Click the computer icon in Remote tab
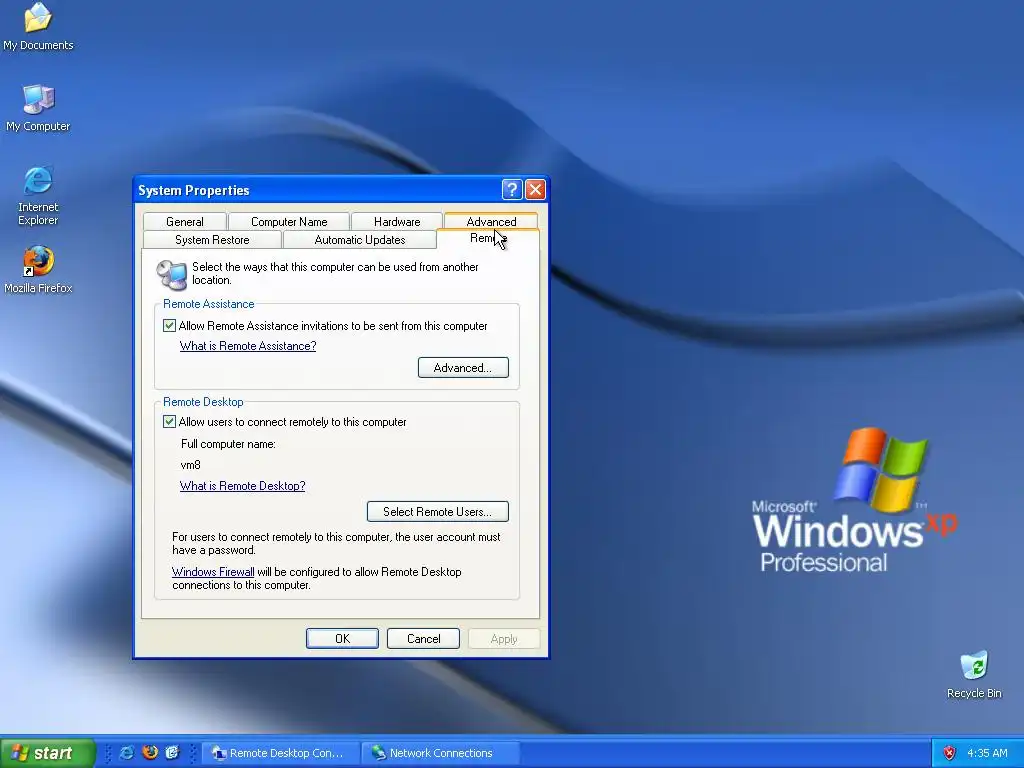The height and width of the screenshot is (768, 1024). point(172,274)
